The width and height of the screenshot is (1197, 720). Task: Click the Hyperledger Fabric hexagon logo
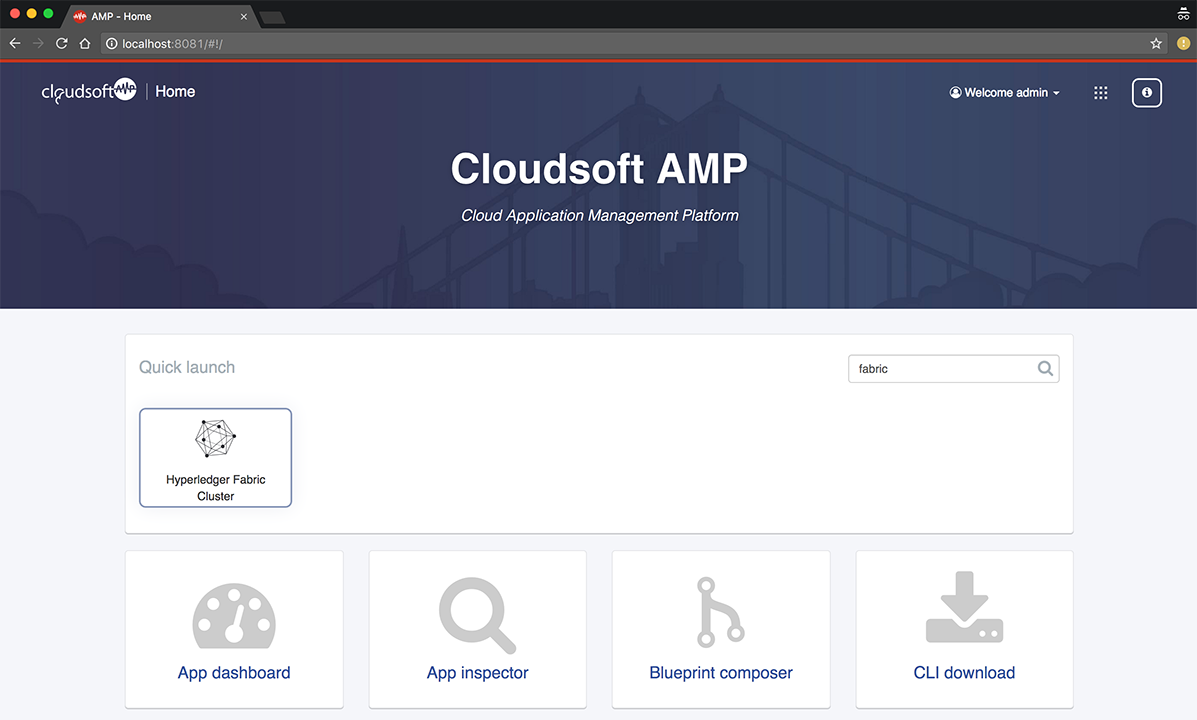tap(215, 438)
